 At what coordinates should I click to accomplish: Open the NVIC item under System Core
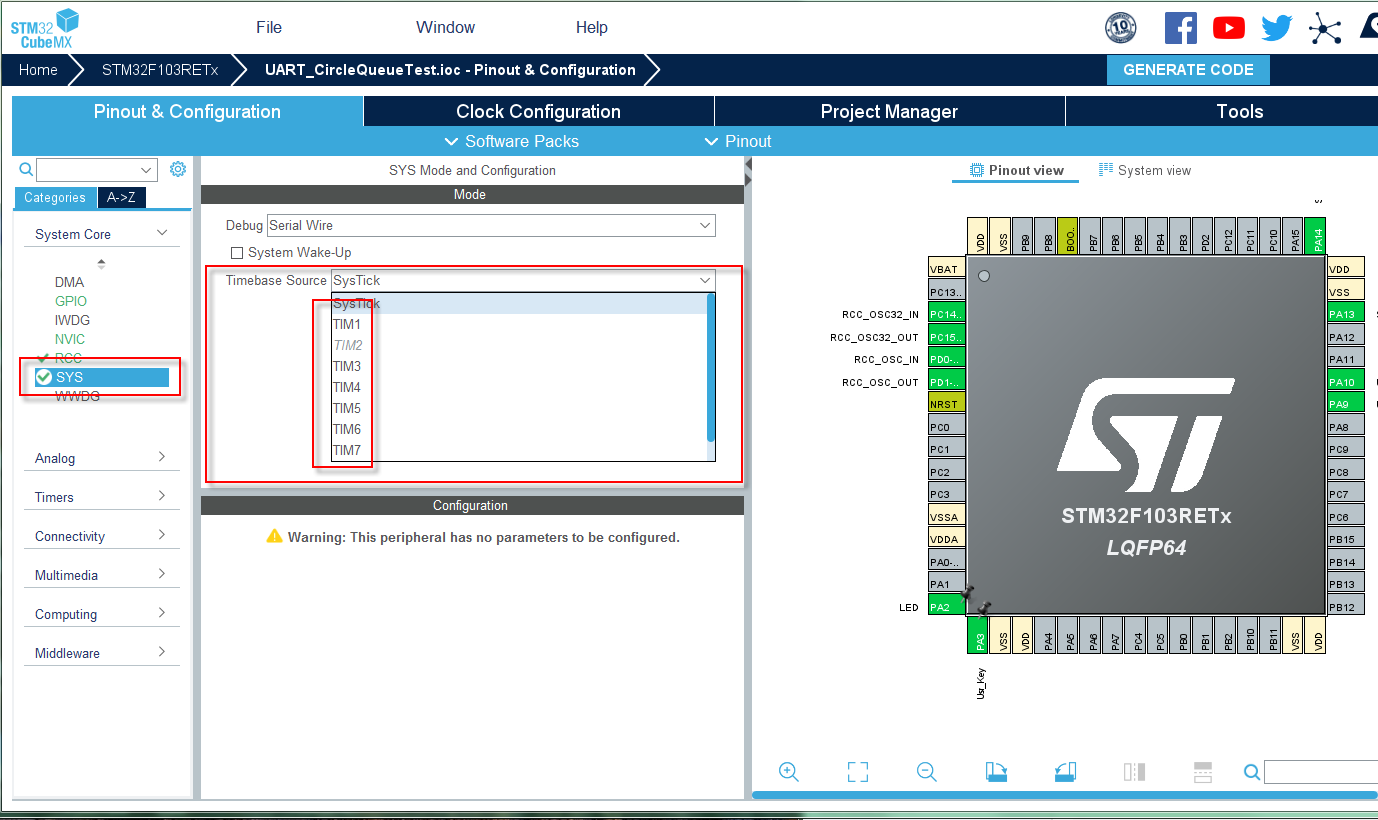click(70, 339)
